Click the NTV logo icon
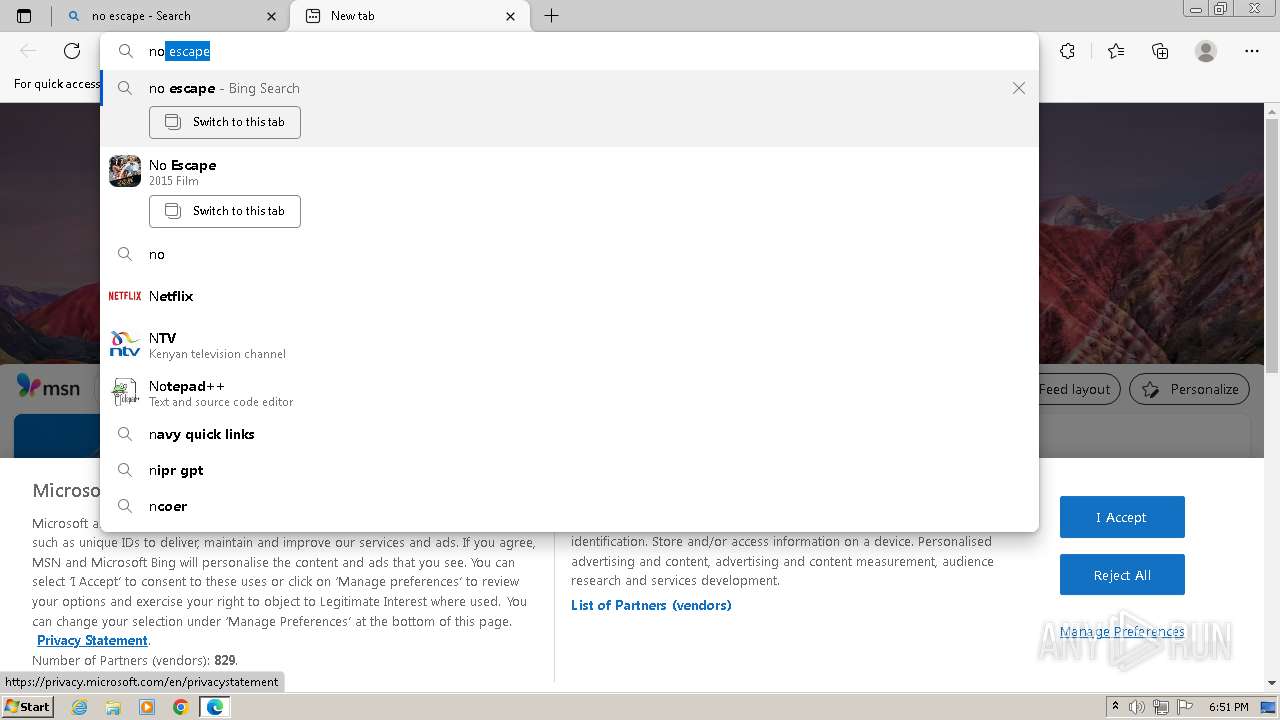This screenshot has height=720, width=1280. pos(125,344)
